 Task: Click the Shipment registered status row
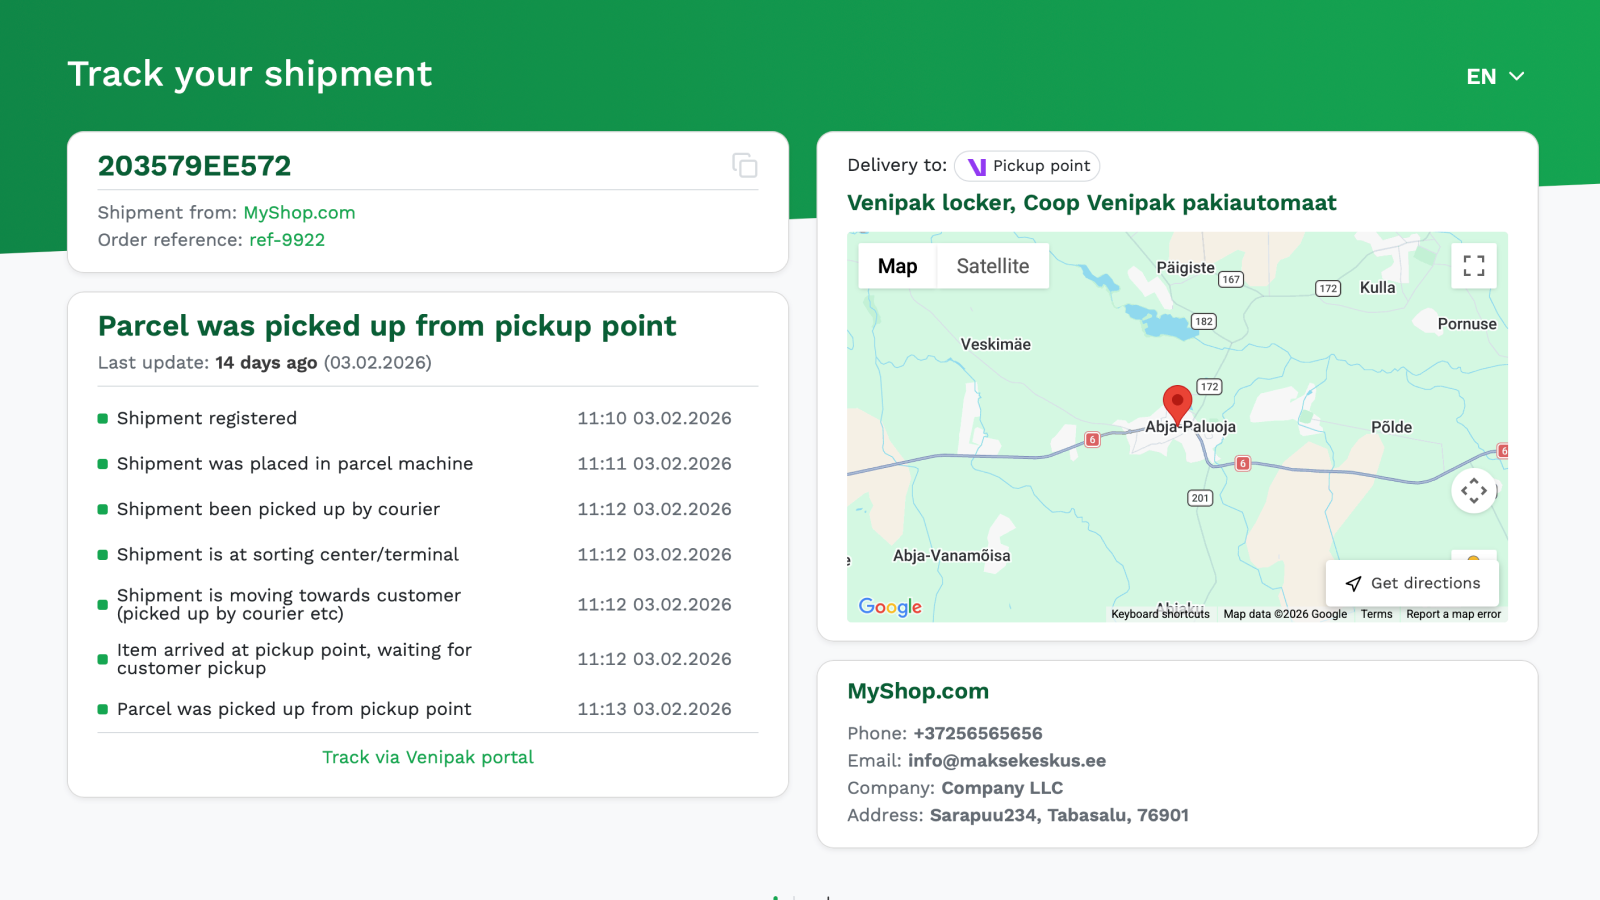[428, 418]
